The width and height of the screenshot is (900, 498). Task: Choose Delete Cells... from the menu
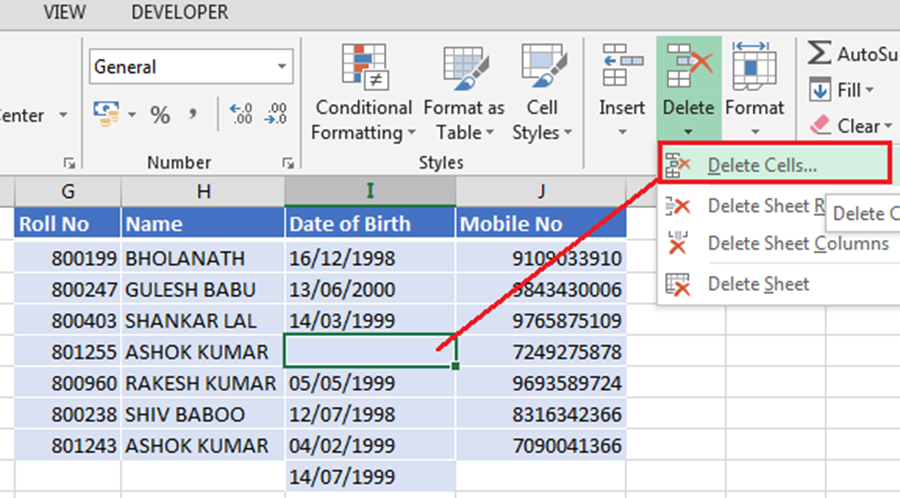coord(762,166)
